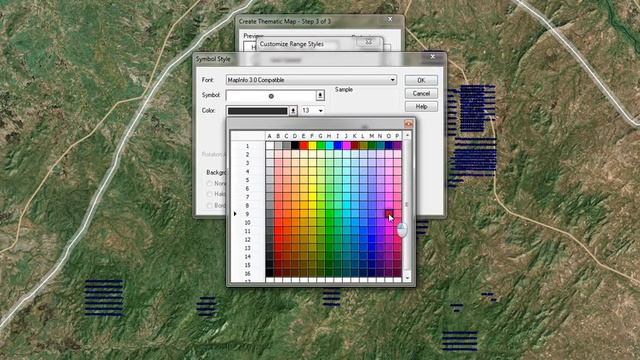The width and height of the screenshot is (640, 360).
Task: Select the Border background radio button
Action: (x=210, y=205)
